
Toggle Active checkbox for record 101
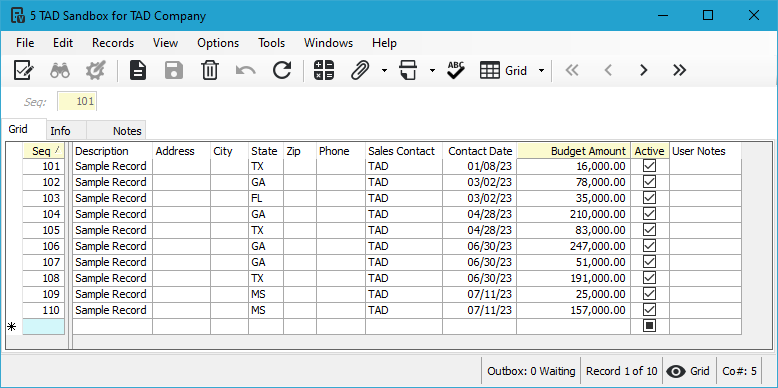click(649, 166)
